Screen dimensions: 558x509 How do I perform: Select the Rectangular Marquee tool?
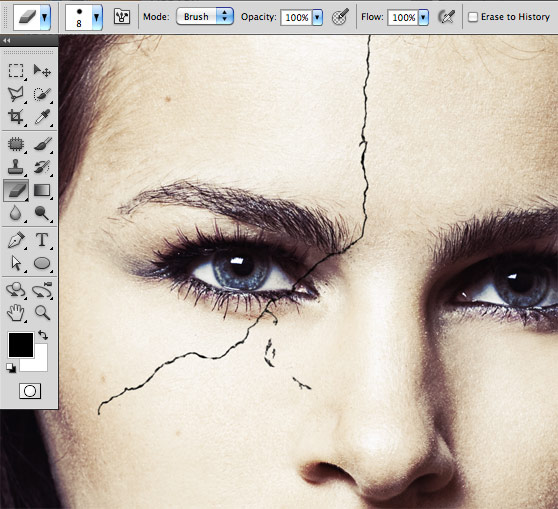16,71
